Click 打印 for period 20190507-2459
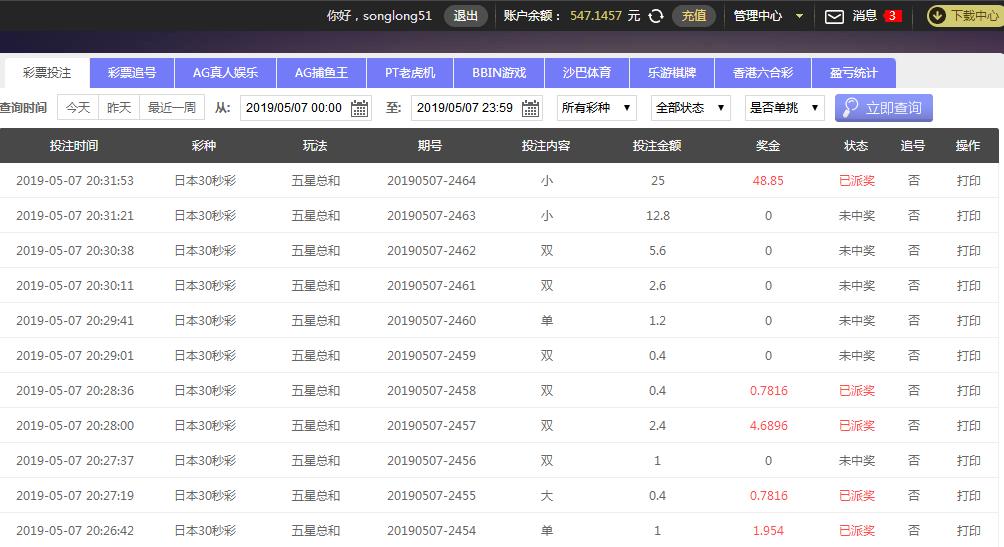Screen dimensions: 1004x547 pos(968,355)
